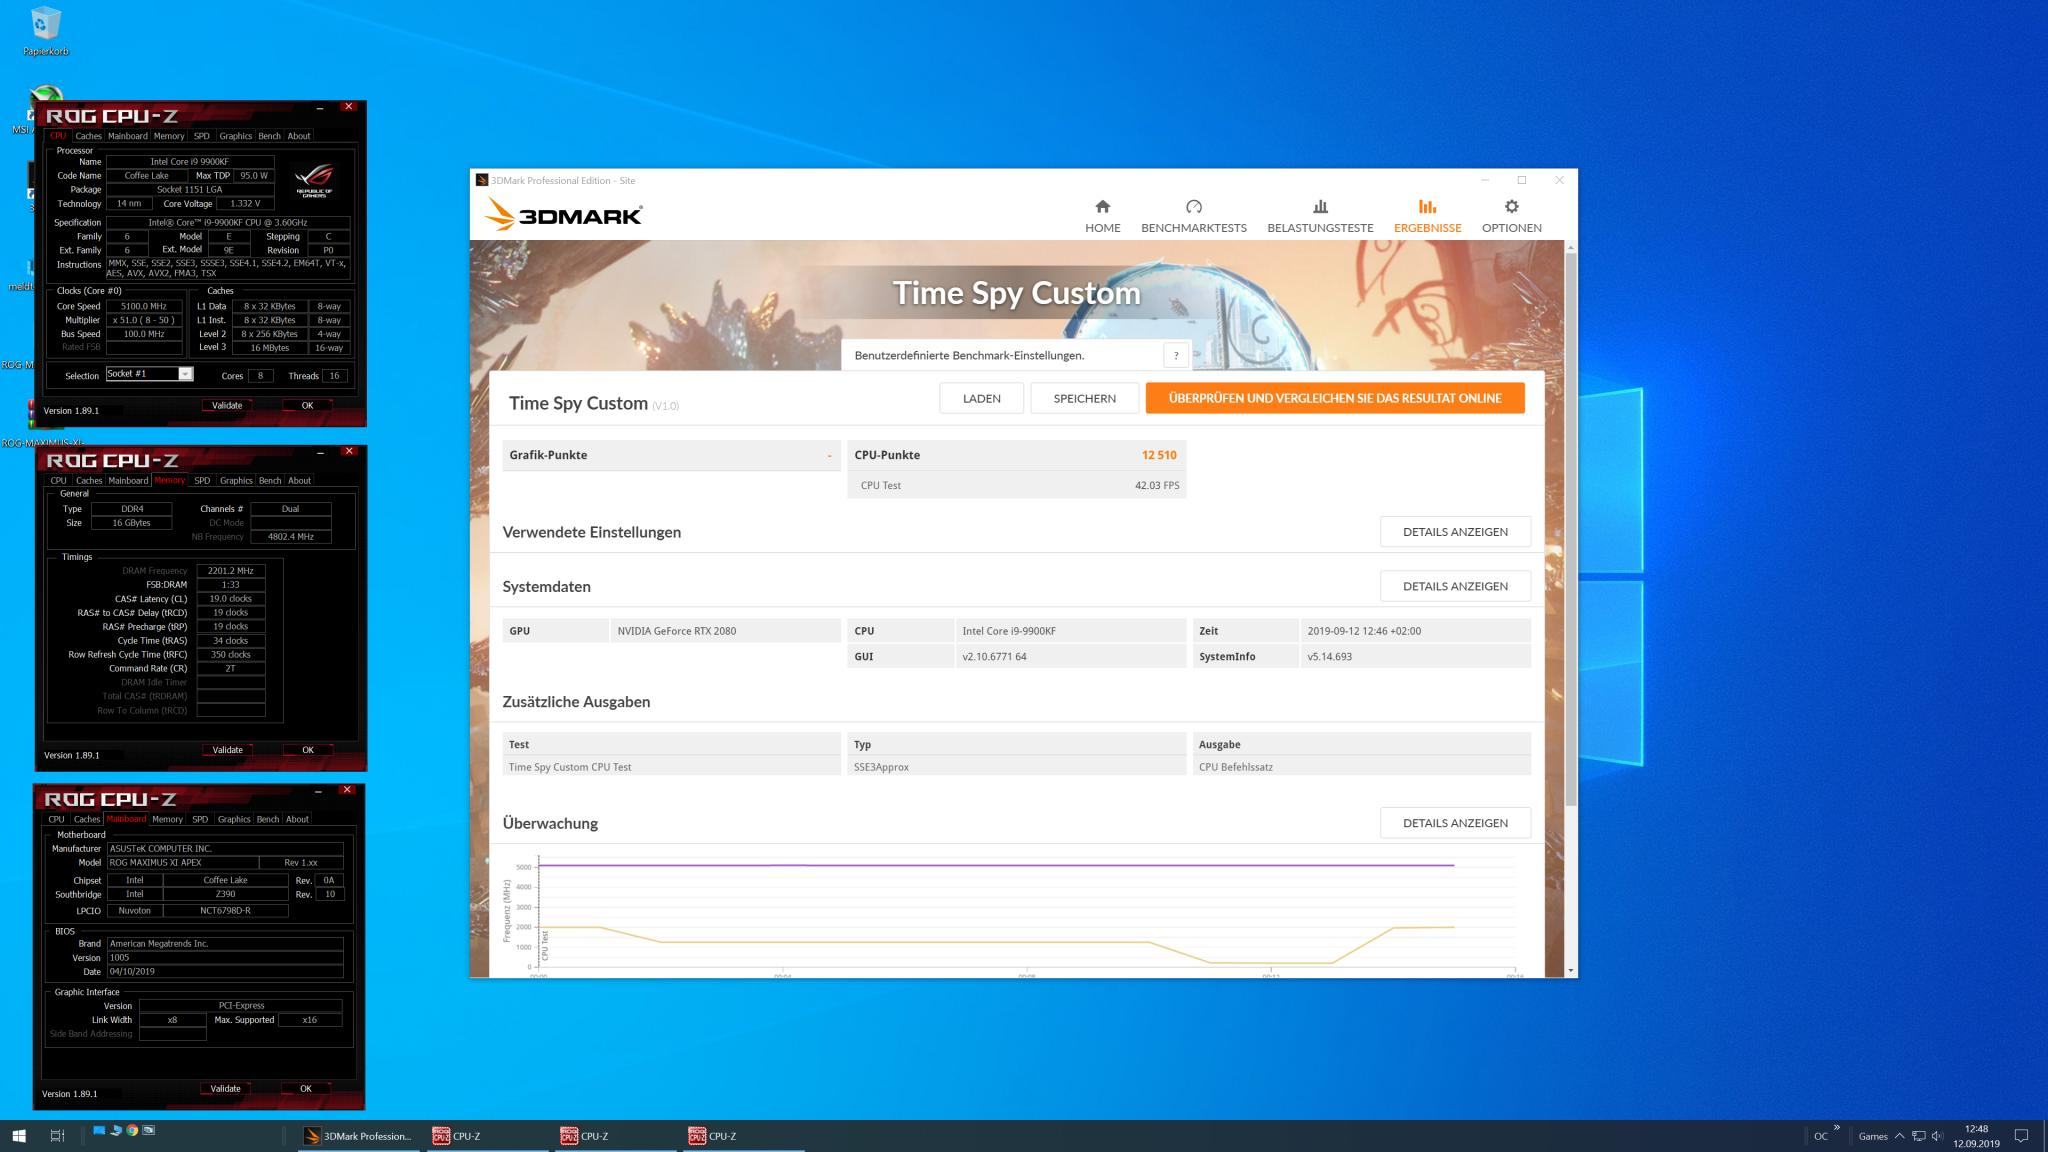2048x1152 pixels.
Task: Click the 3DMark logo
Action: tap(563, 214)
